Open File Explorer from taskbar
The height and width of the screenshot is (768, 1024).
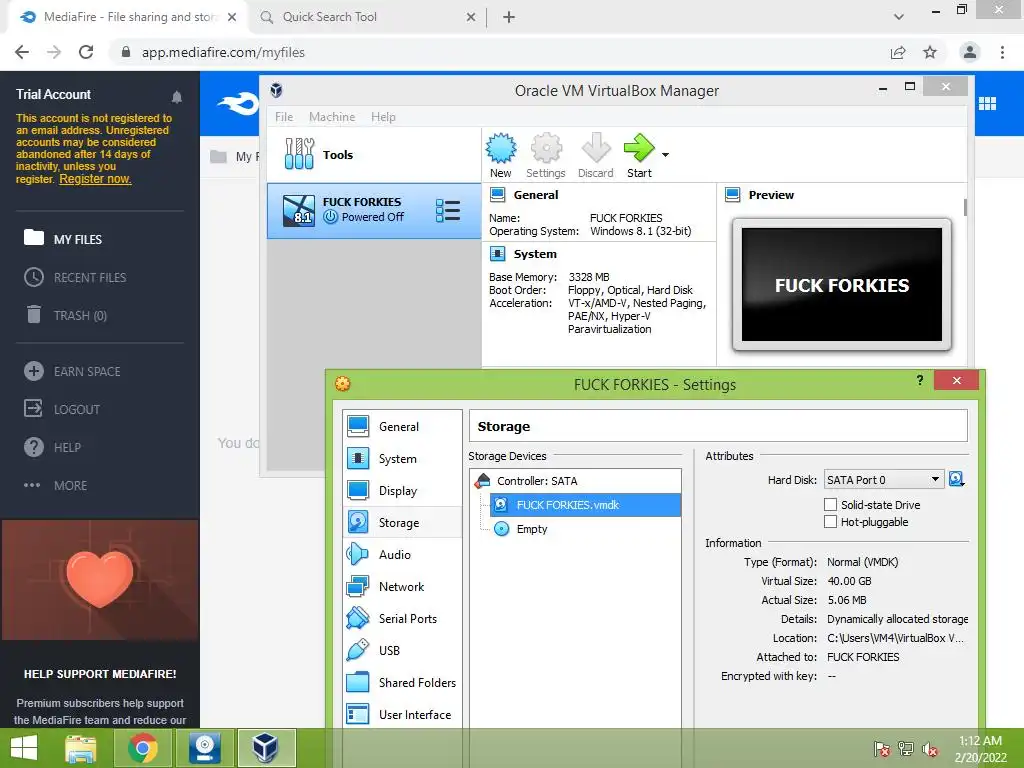tap(80, 748)
